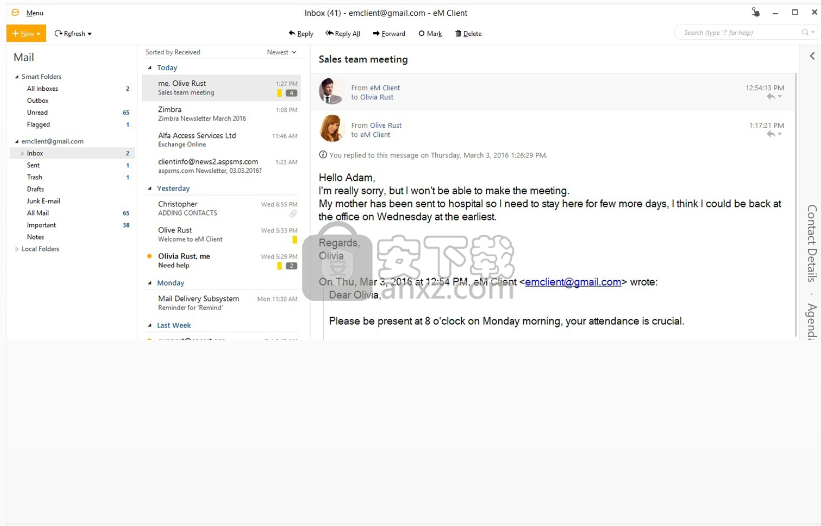Click the Sorted by Received header
The height and width of the screenshot is (526, 821).
click(x=173, y=52)
